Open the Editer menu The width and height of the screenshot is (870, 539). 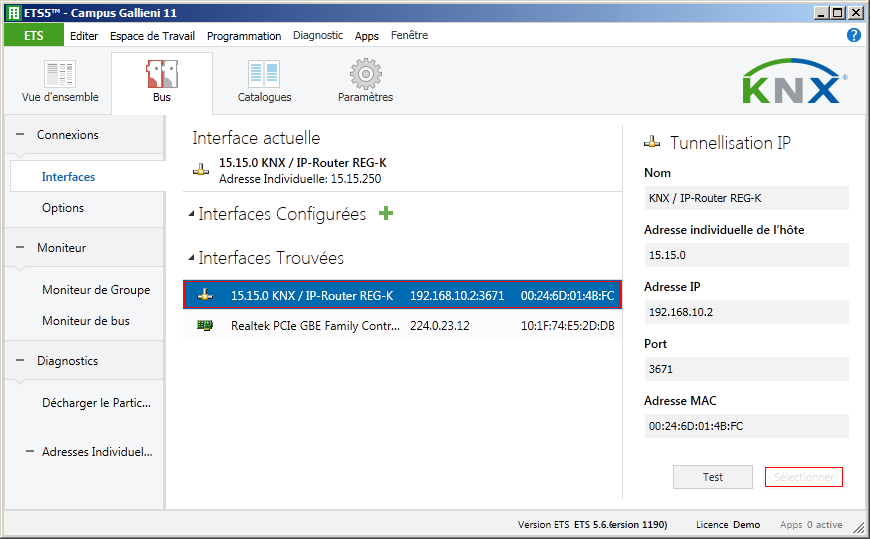coord(84,36)
